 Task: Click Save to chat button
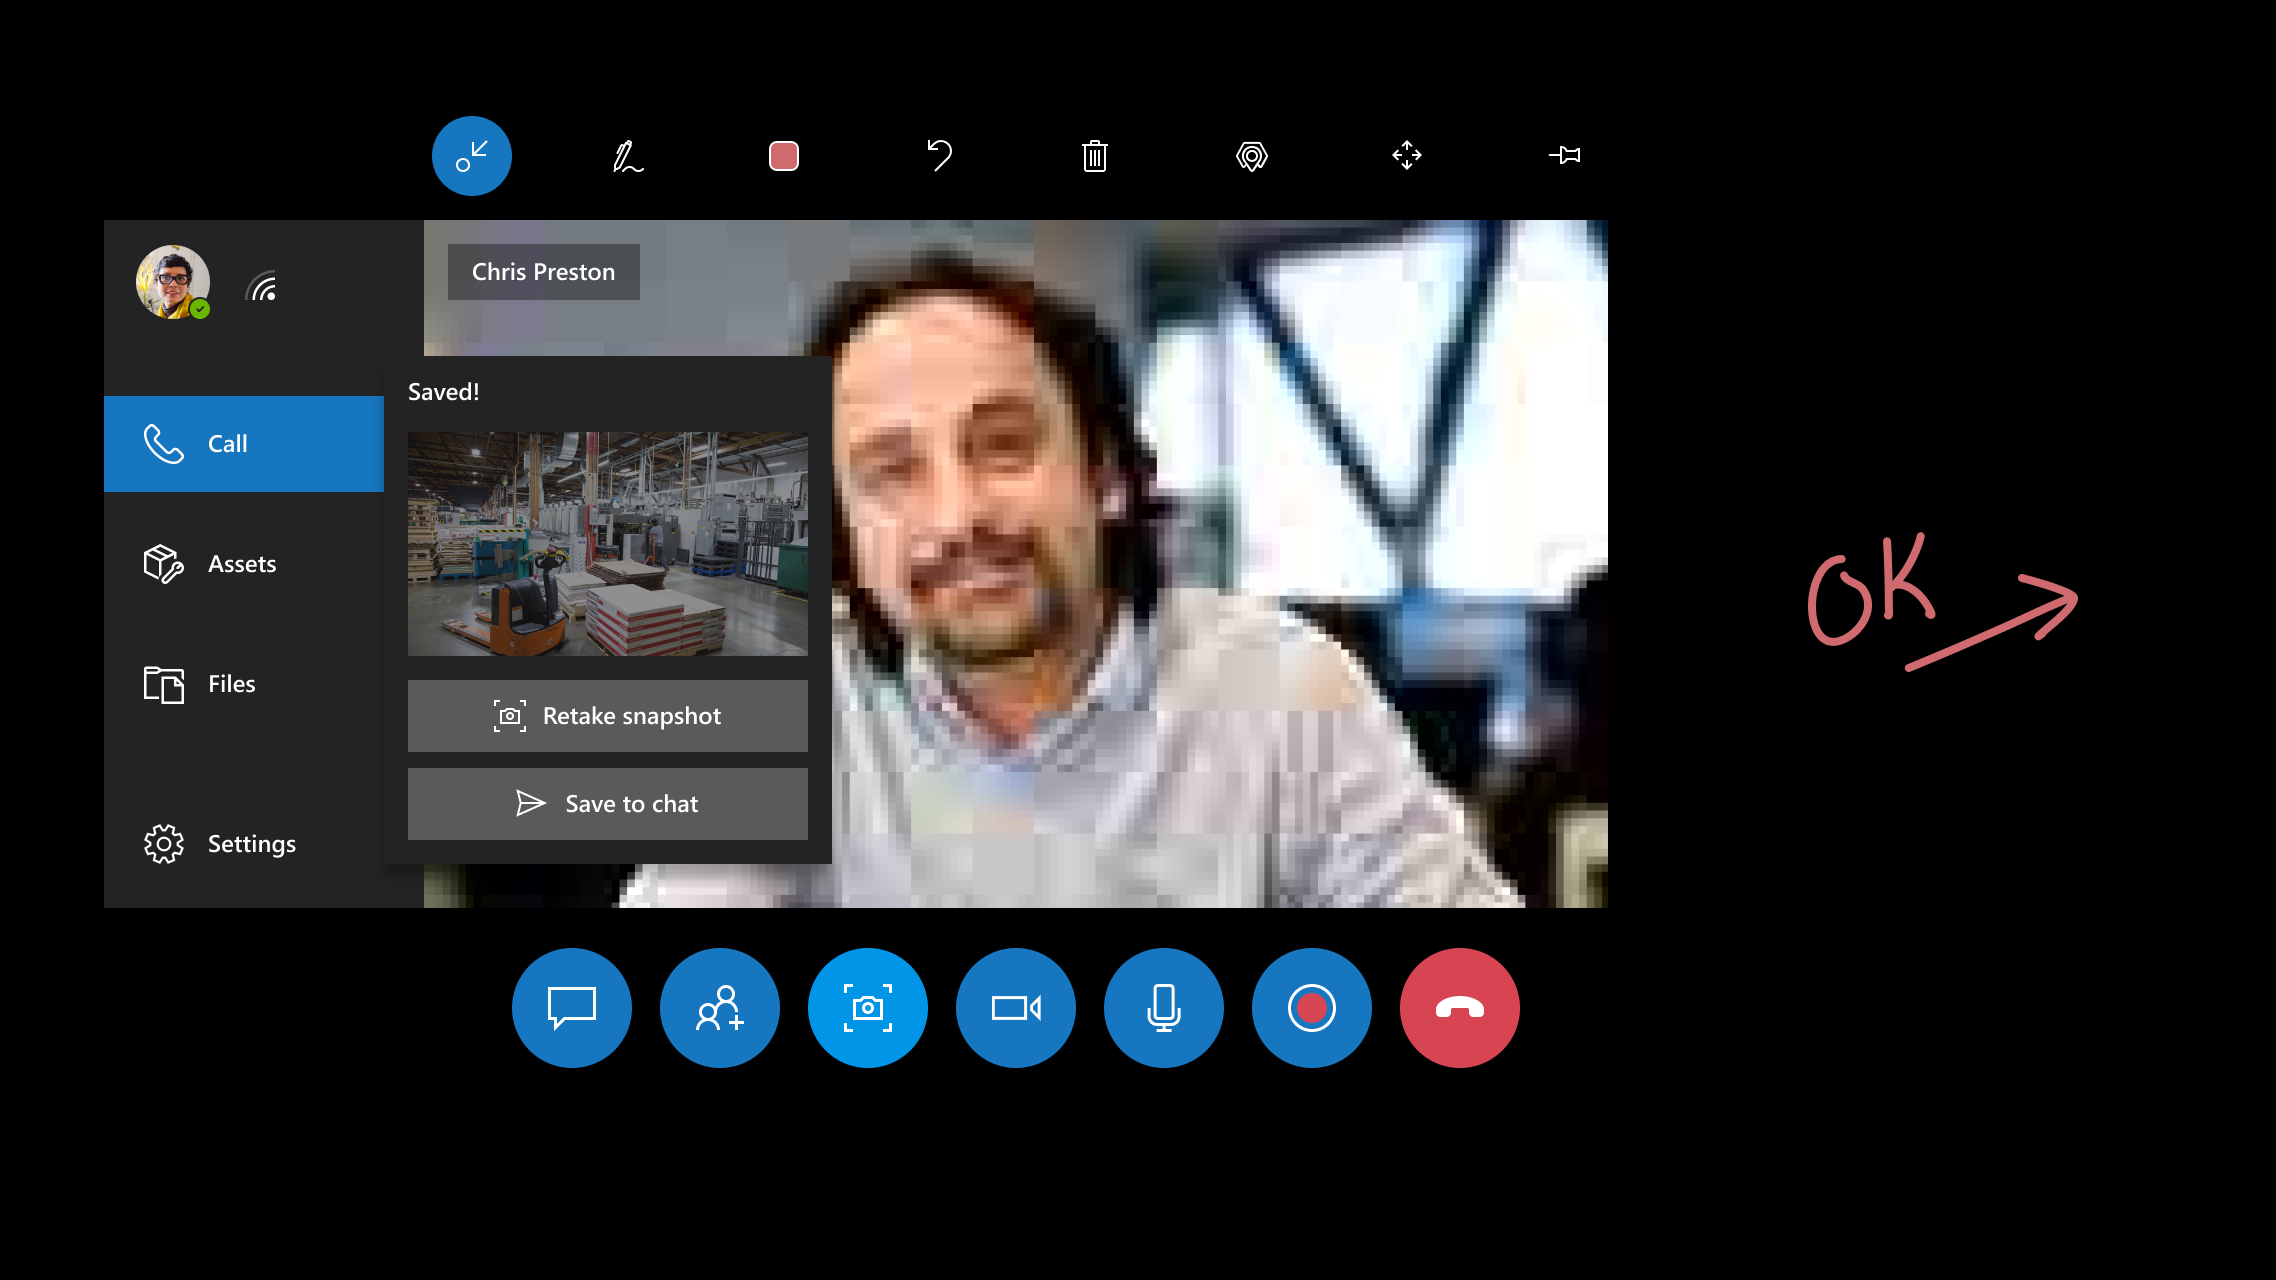tap(608, 803)
